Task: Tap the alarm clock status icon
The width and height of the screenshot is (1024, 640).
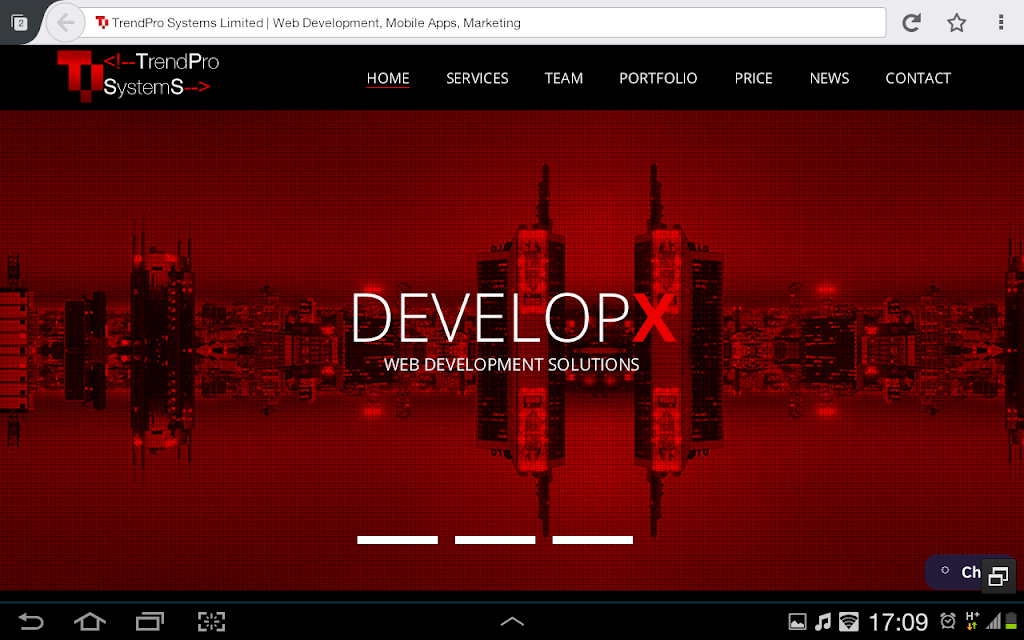Action: point(948,621)
